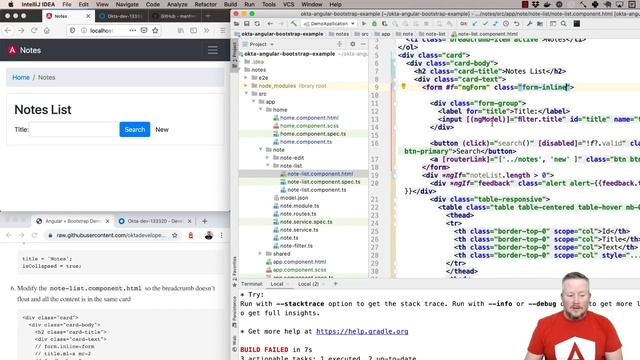The image size is (640, 360).
Task: Open Chrome three-dot menu
Action: pos(222,236)
